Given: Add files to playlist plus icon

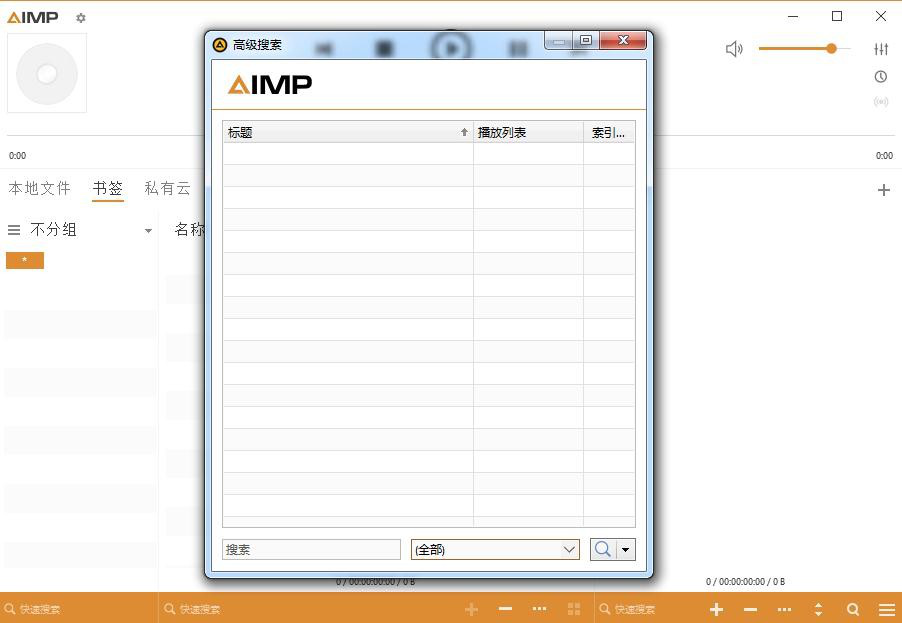Looking at the screenshot, I should [x=716, y=609].
